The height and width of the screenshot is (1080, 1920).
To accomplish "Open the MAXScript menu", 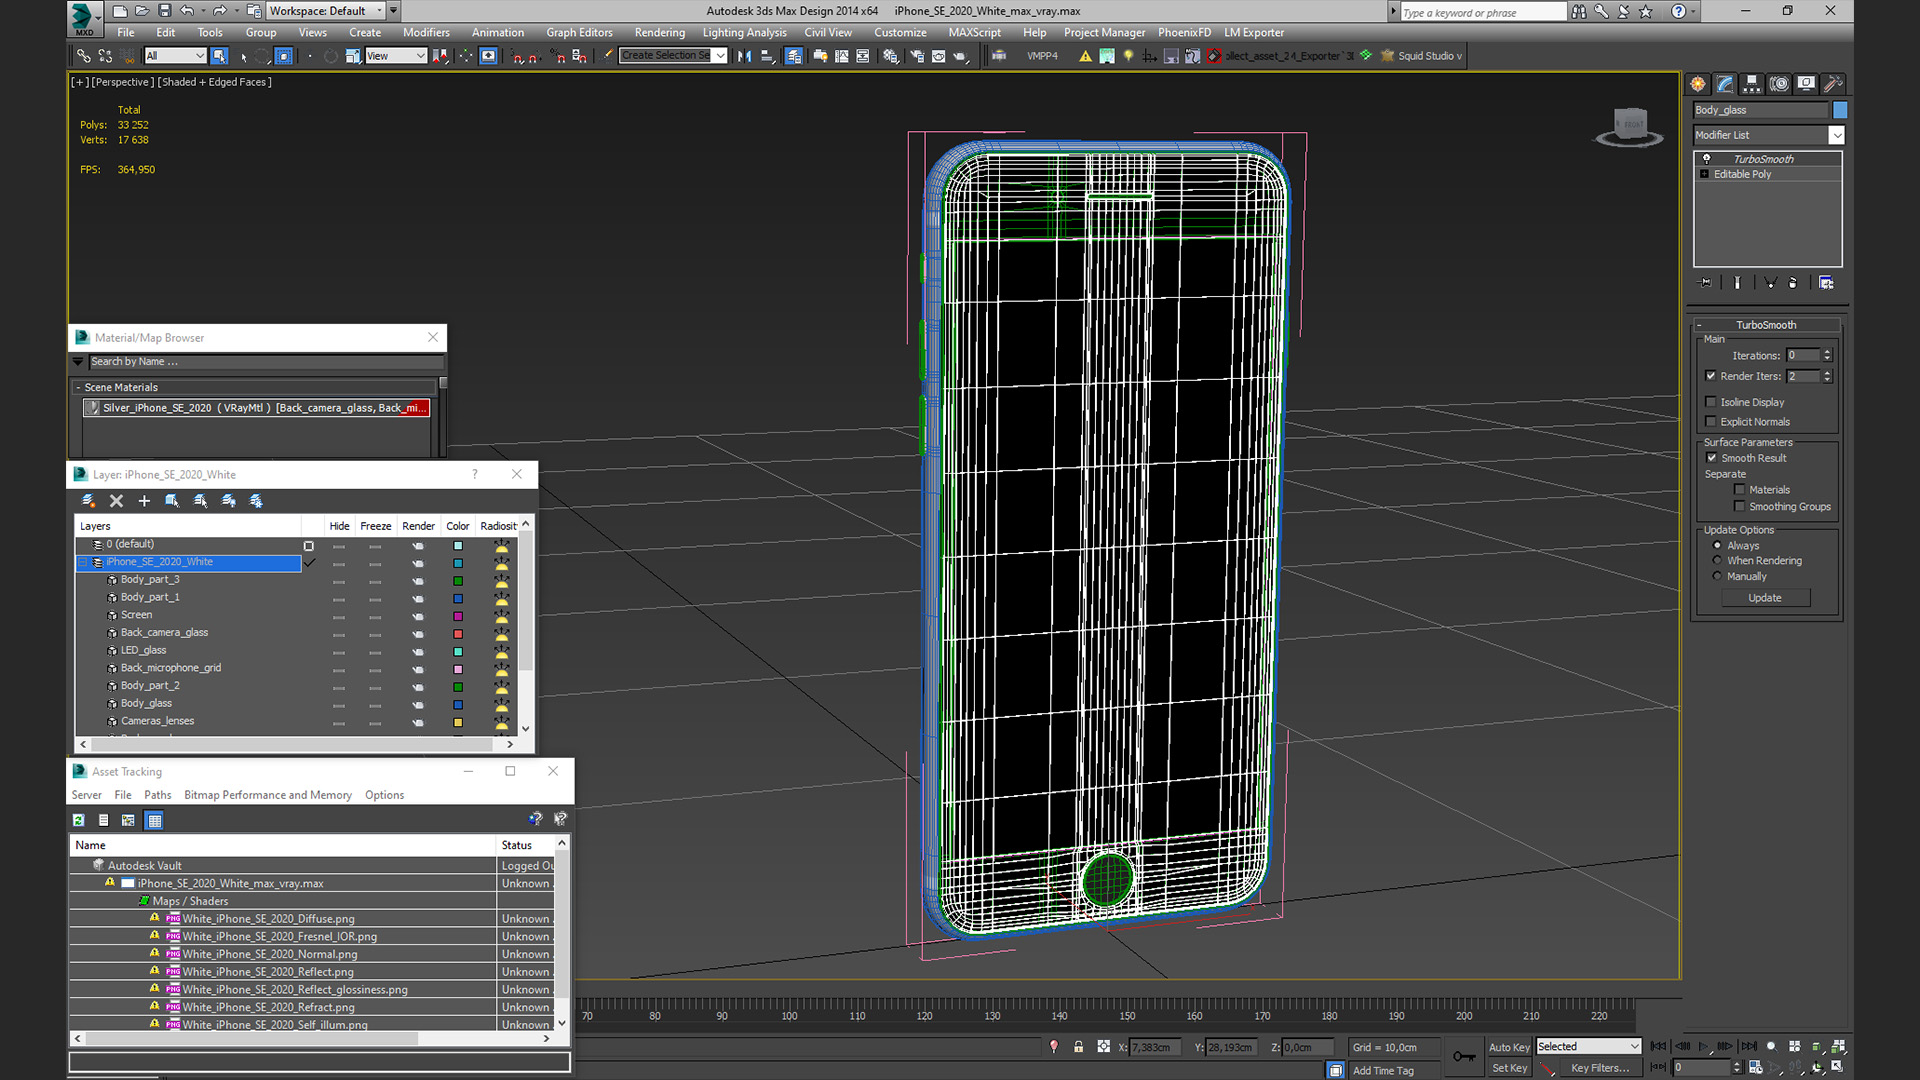I will [974, 33].
